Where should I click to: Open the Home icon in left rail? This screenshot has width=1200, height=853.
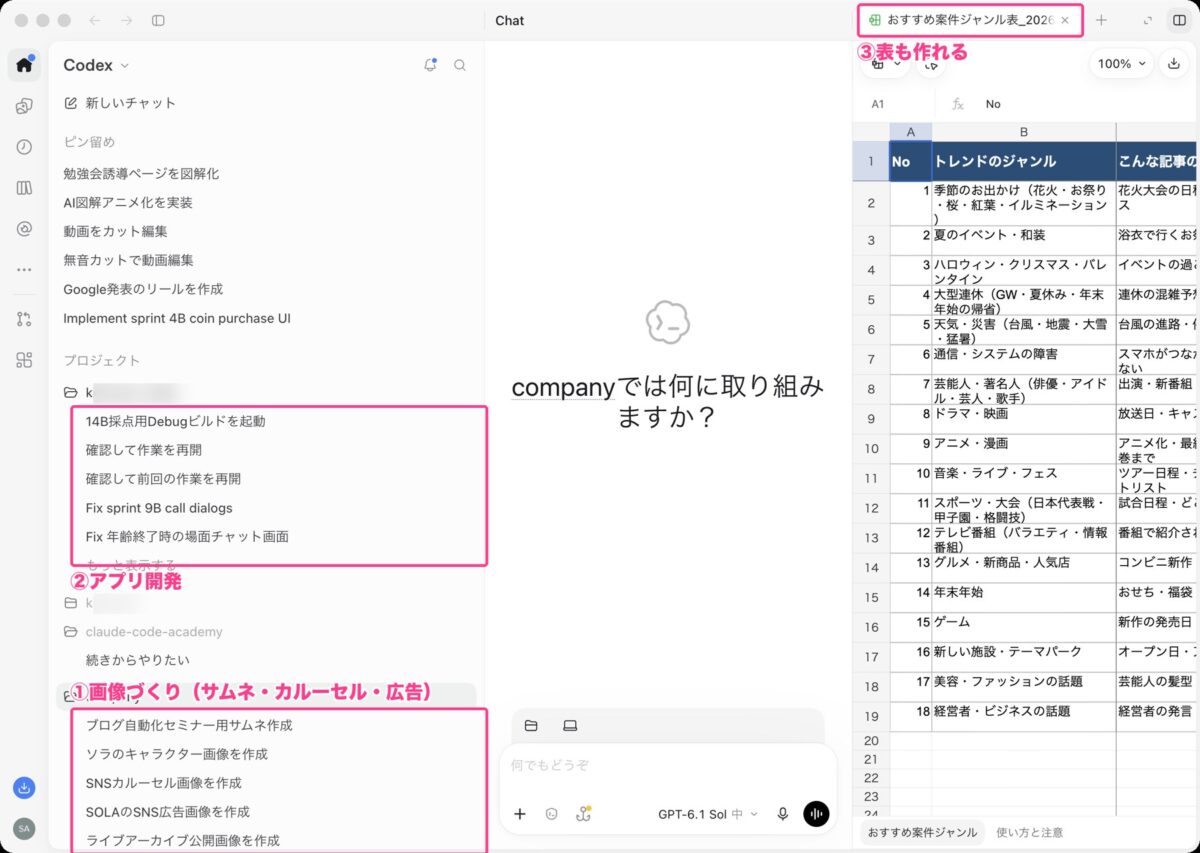[24, 65]
